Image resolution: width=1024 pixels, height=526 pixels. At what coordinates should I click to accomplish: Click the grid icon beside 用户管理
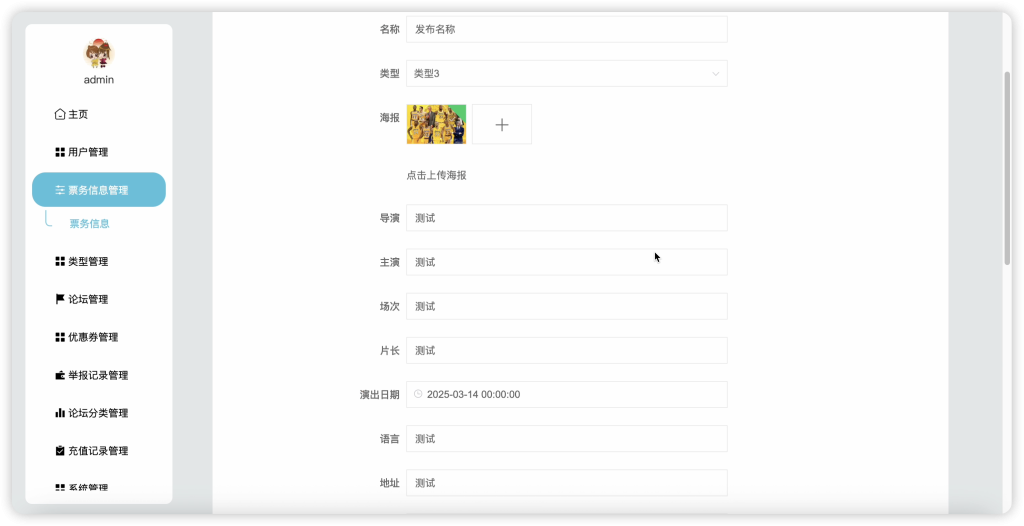coord(60,152)
